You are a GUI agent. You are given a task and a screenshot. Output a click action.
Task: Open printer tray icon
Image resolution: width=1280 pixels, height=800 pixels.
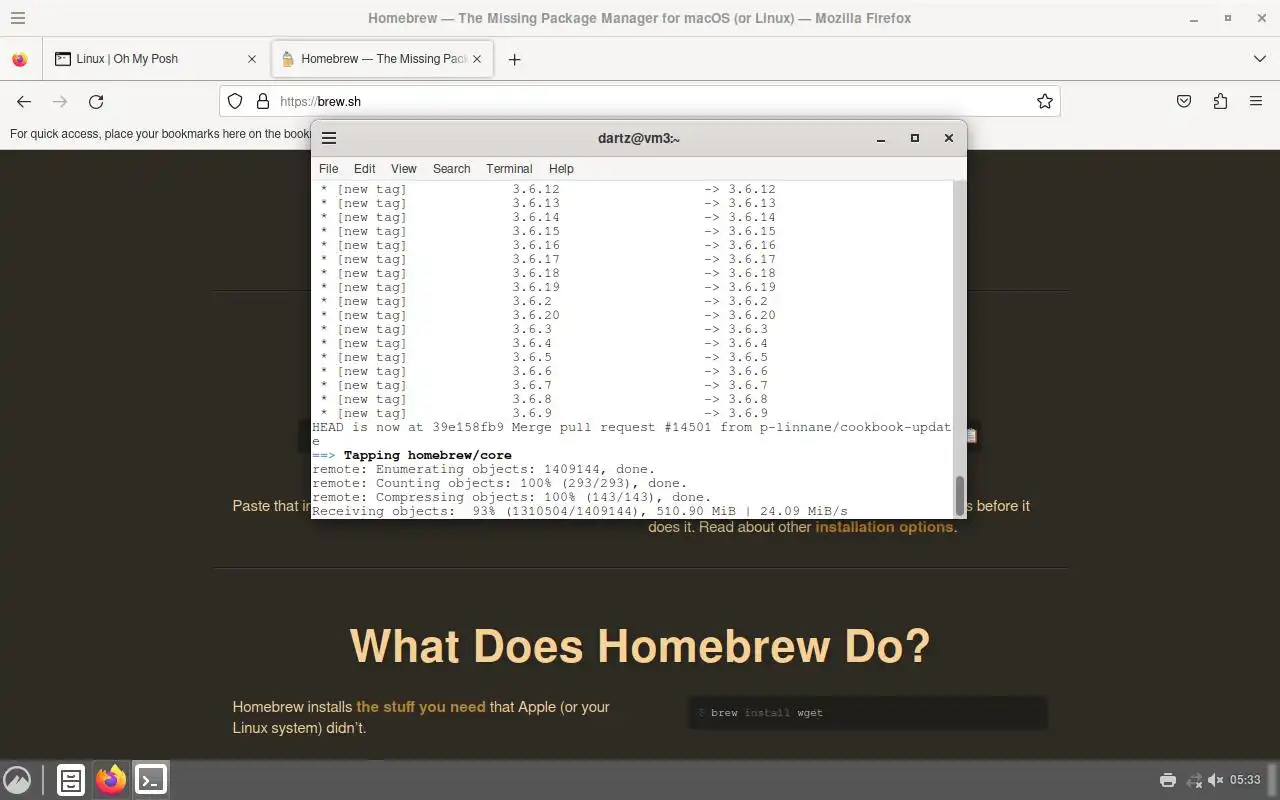coord(1167,780)
